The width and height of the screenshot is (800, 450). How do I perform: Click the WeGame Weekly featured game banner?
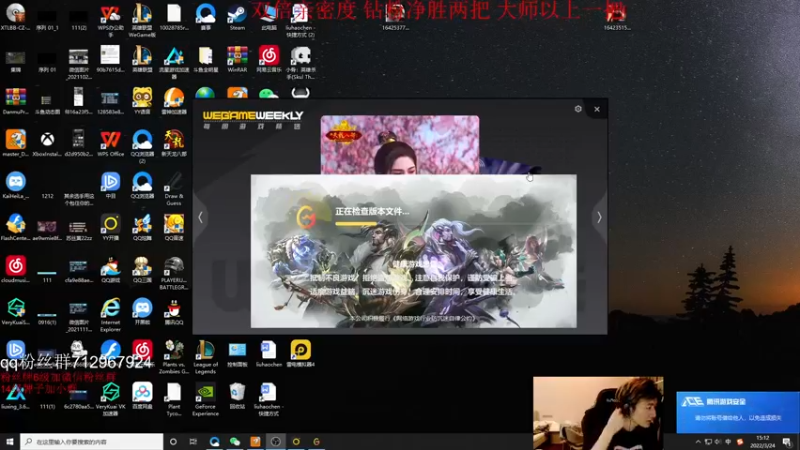[x=399, y=145]
